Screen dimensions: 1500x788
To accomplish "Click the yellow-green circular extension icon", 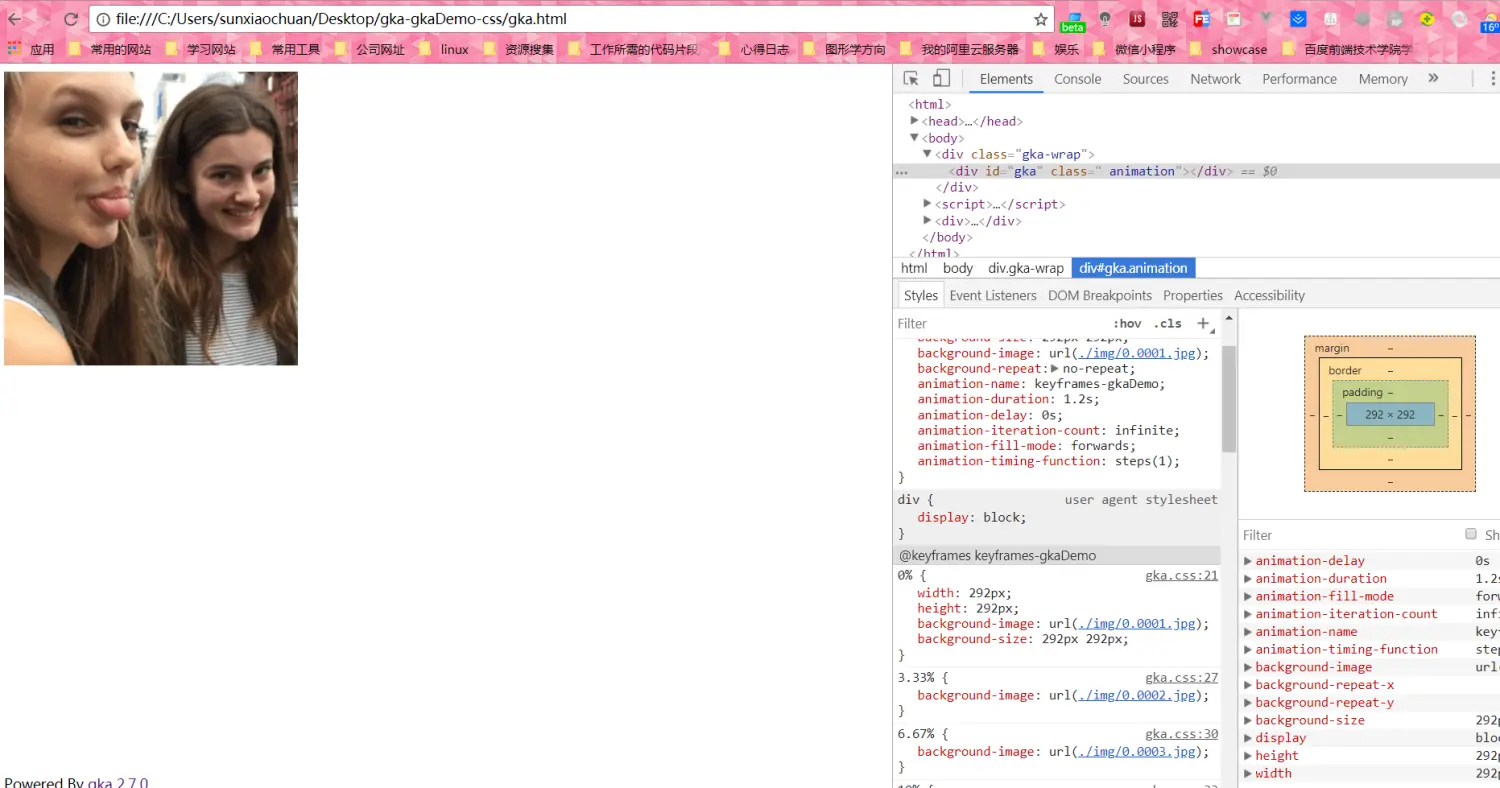I will (x=1427, y=19).
